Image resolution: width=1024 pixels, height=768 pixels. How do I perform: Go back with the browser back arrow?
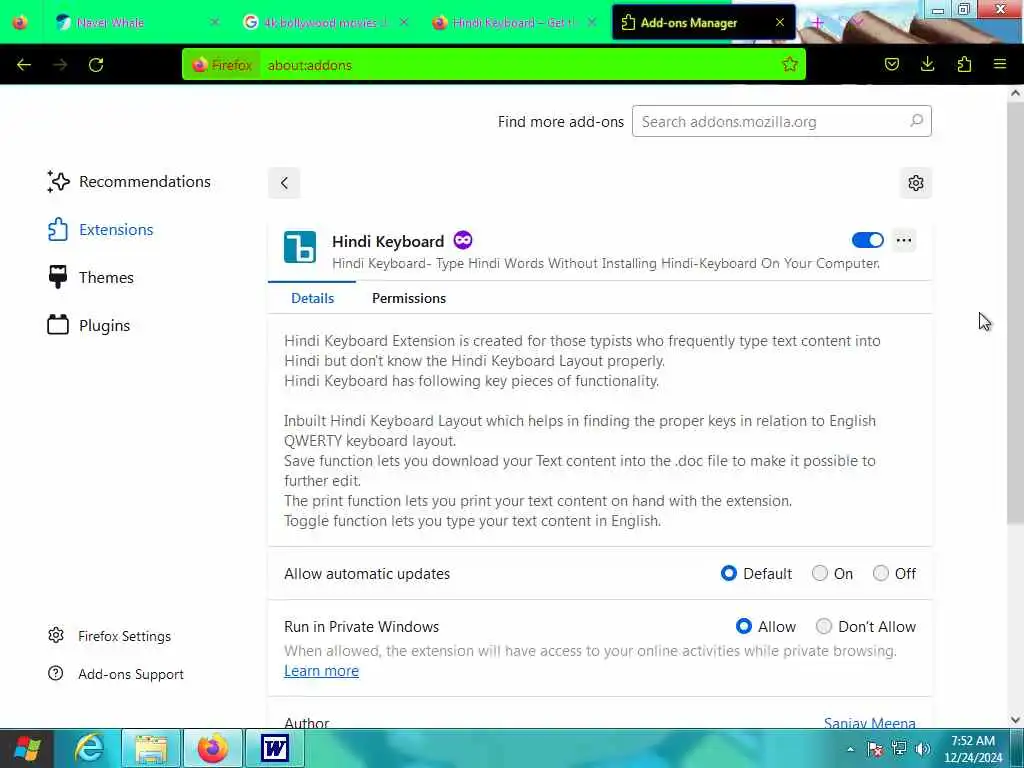pyautogui.click(x=24, y=65)
